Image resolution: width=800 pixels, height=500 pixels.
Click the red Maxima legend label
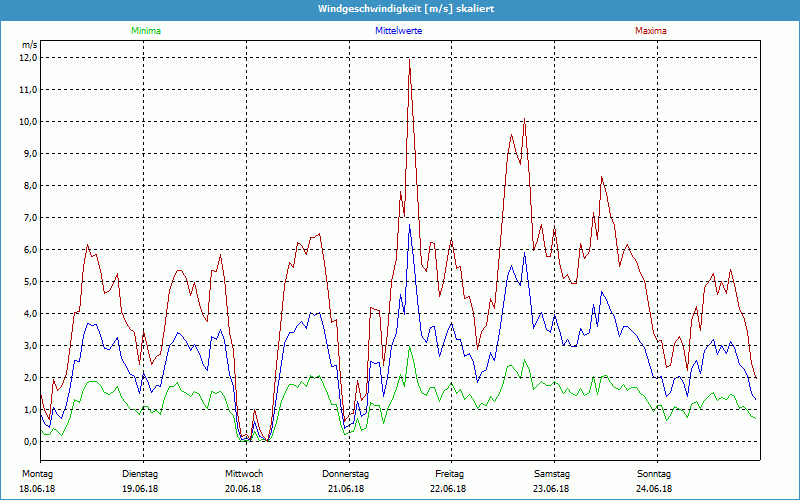point(651,31)
